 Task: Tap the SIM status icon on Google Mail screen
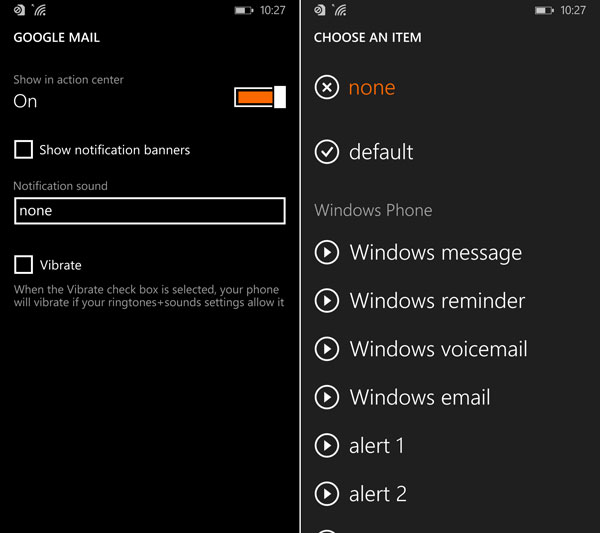click(19, 10)
